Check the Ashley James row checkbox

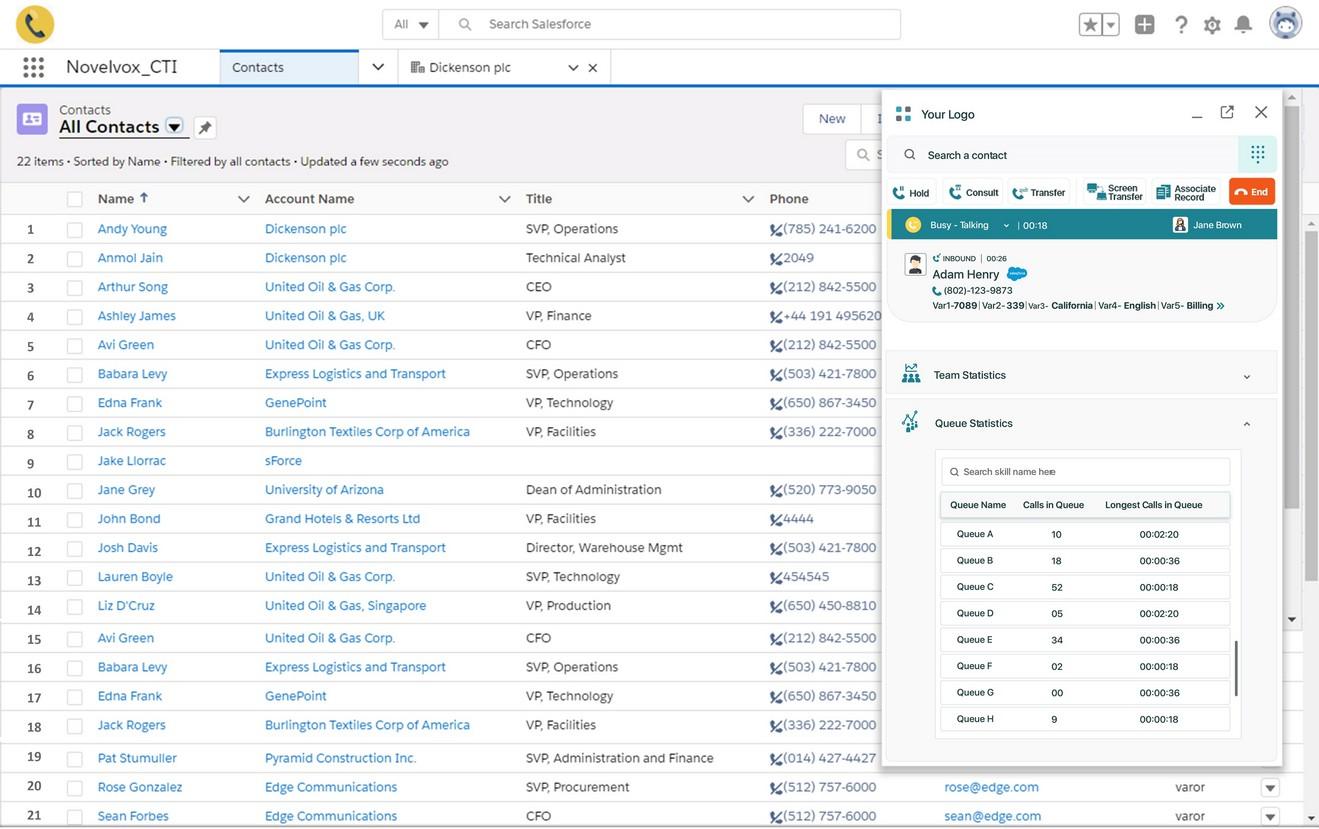pos(75,317)
